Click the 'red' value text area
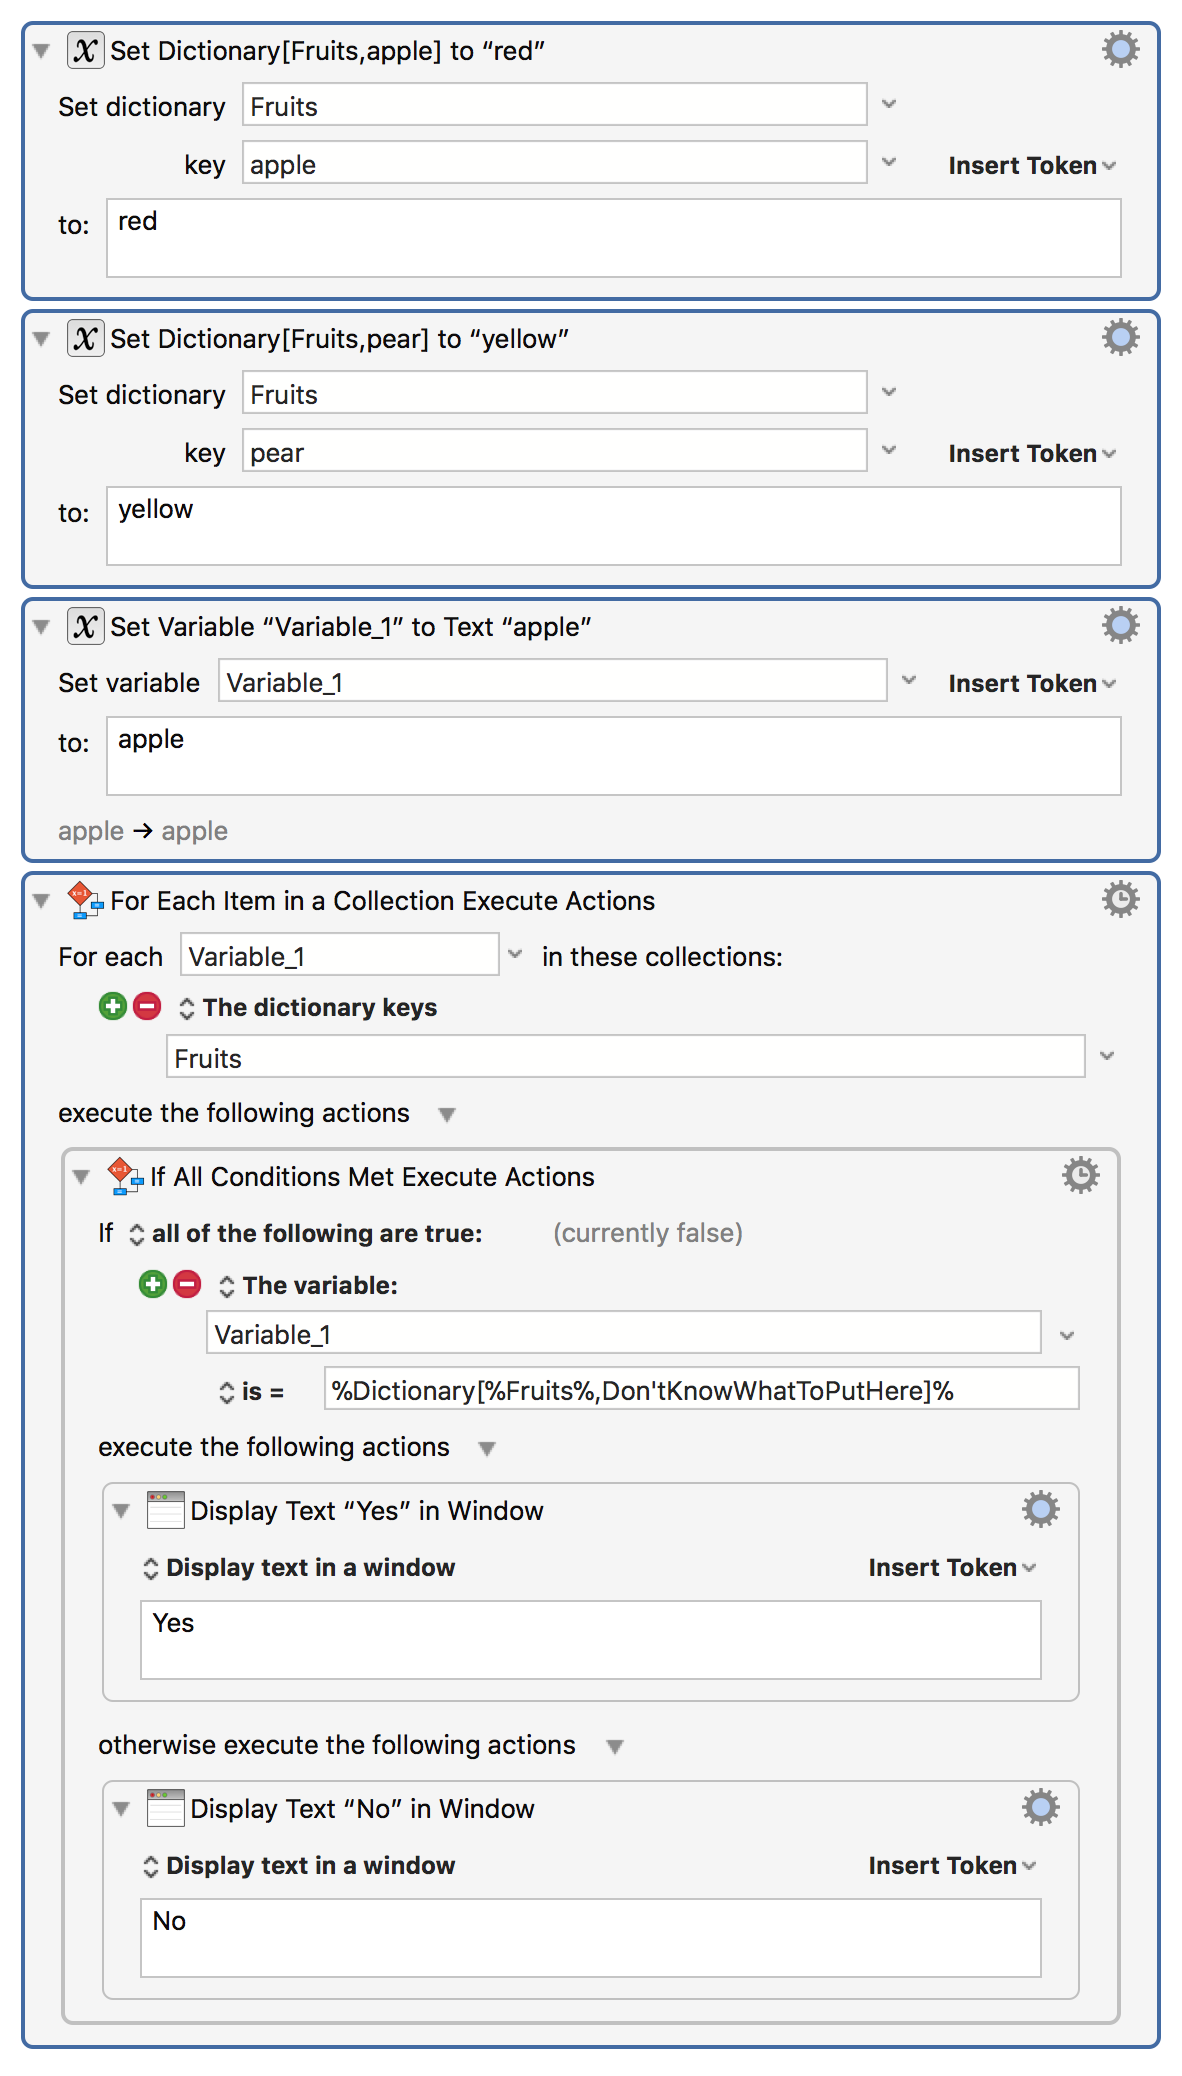1182x2076 pixels. 613,238
